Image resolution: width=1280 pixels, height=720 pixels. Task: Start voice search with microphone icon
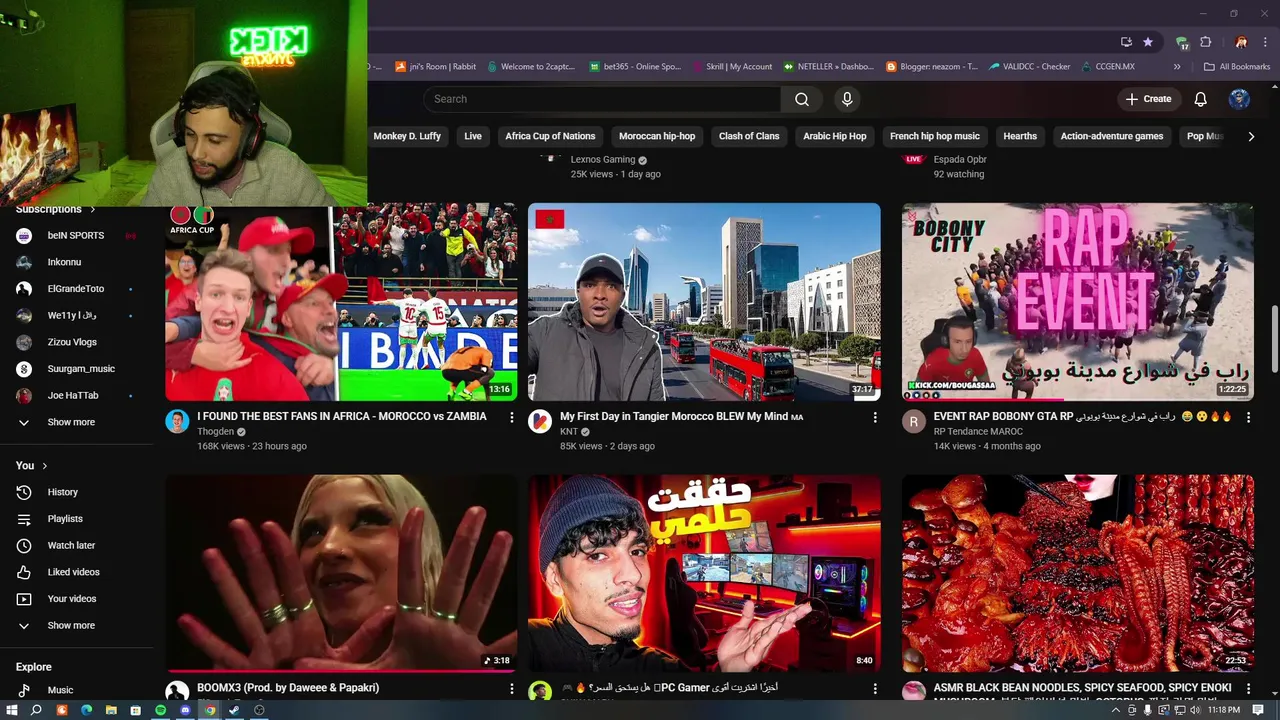pos(847,99)
